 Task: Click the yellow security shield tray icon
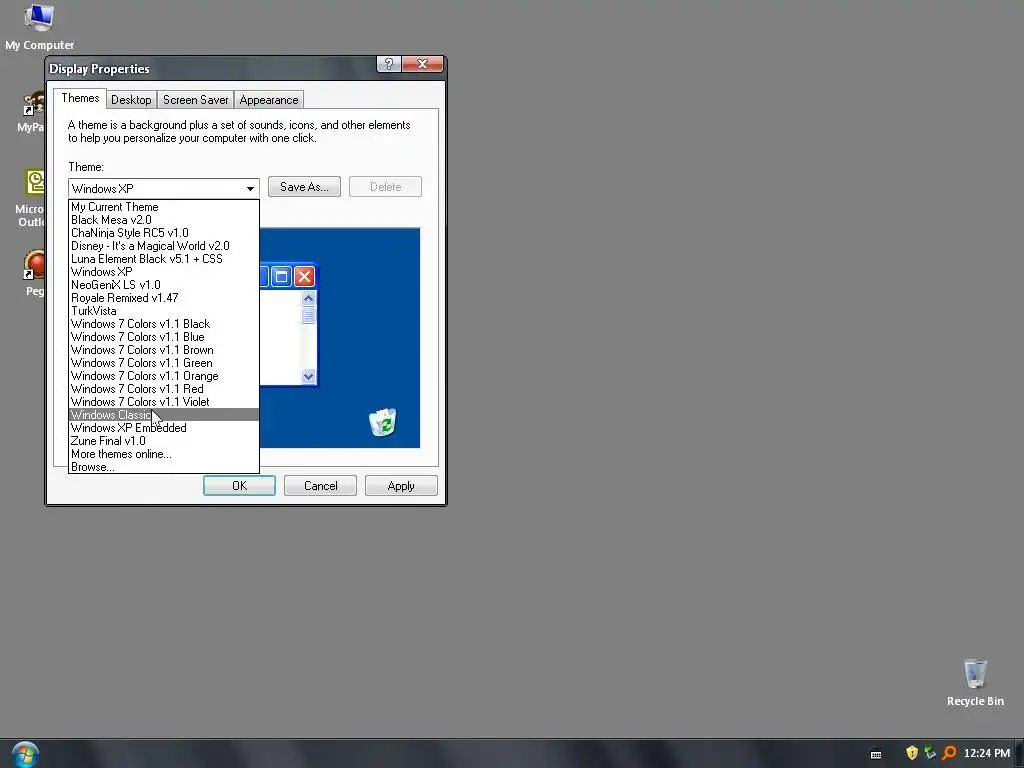[912, 753]
